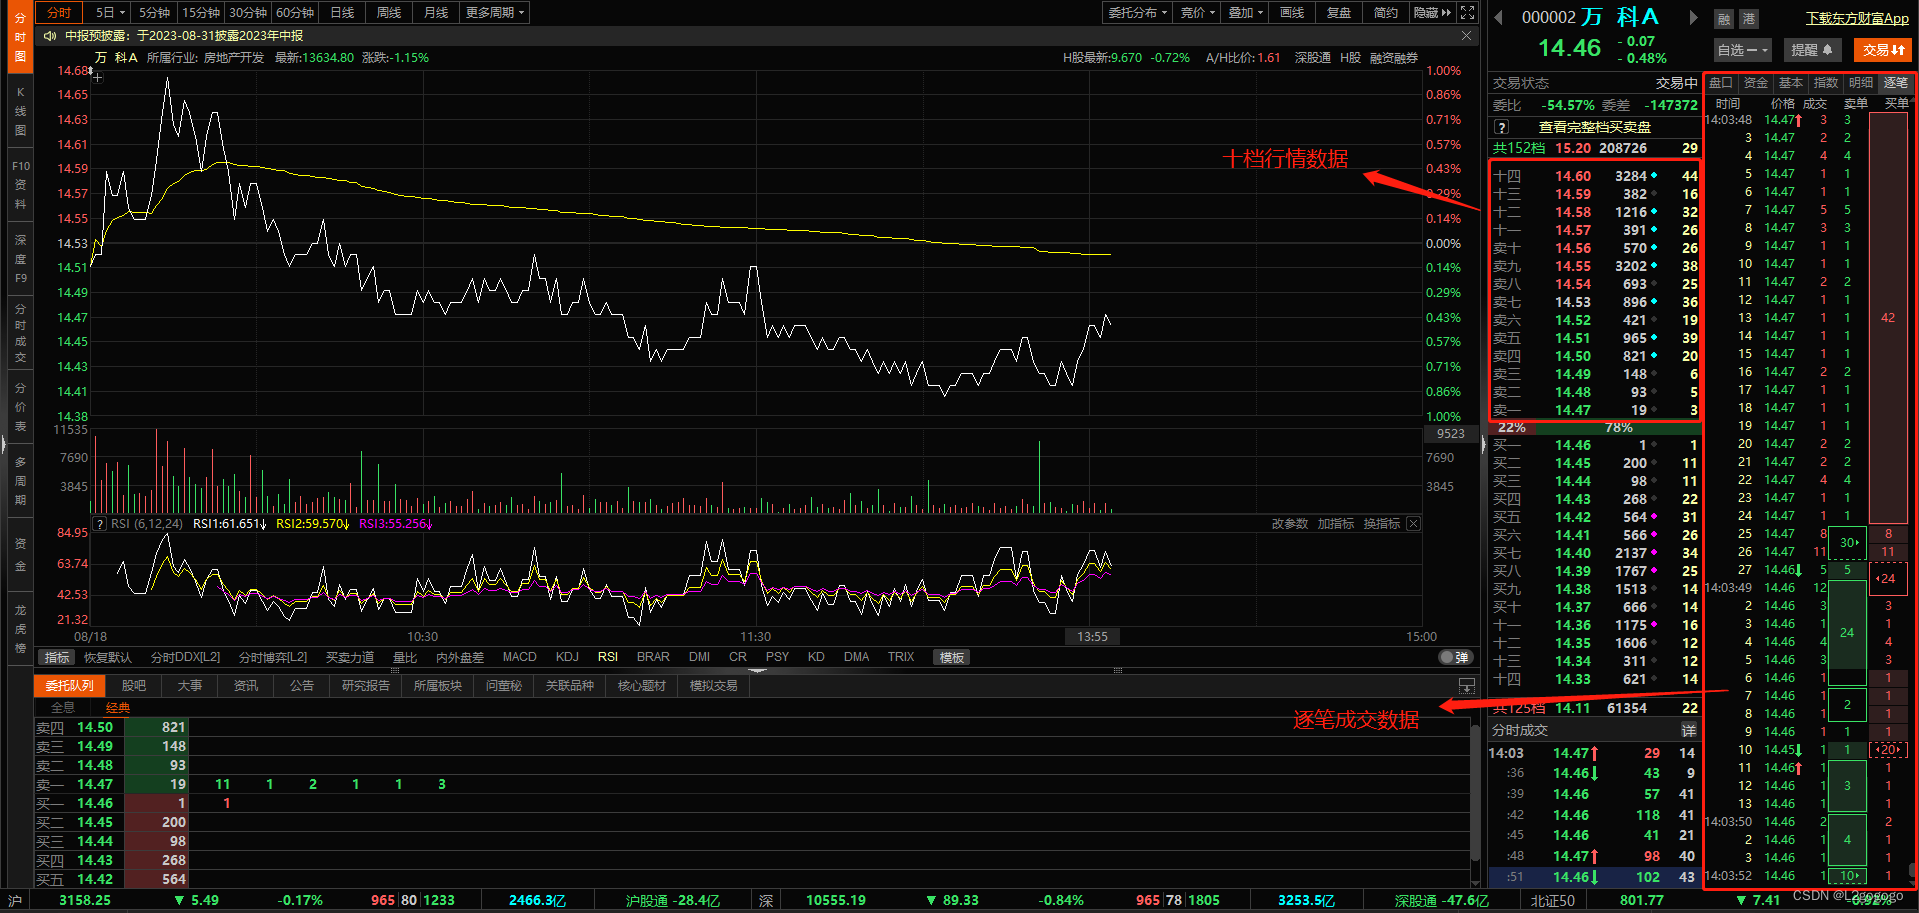This screenshot has height=913, width=1919.
Task: Switch to the 明细 tab
Action: (1861, 83)
